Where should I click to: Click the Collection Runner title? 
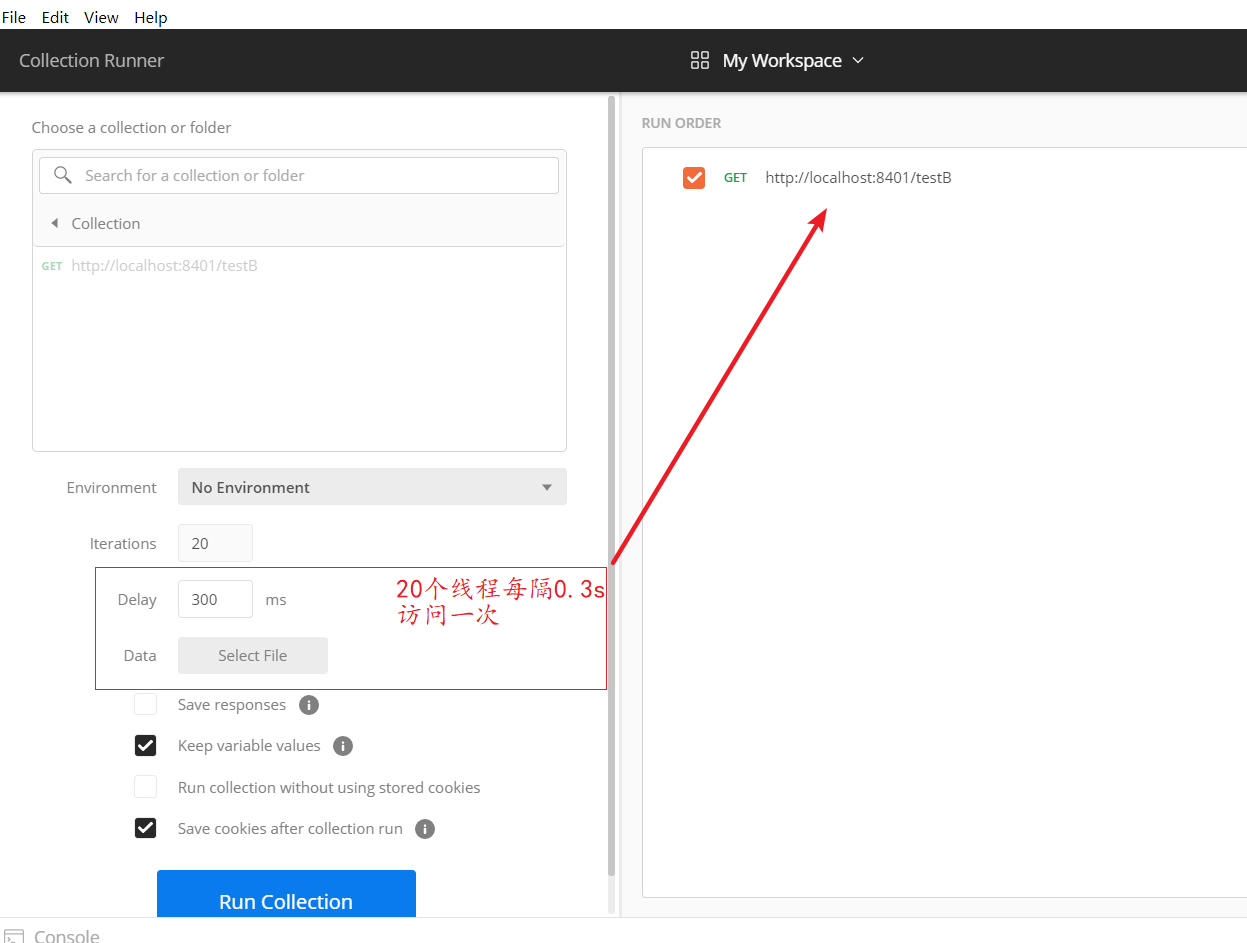coord(91,60)
